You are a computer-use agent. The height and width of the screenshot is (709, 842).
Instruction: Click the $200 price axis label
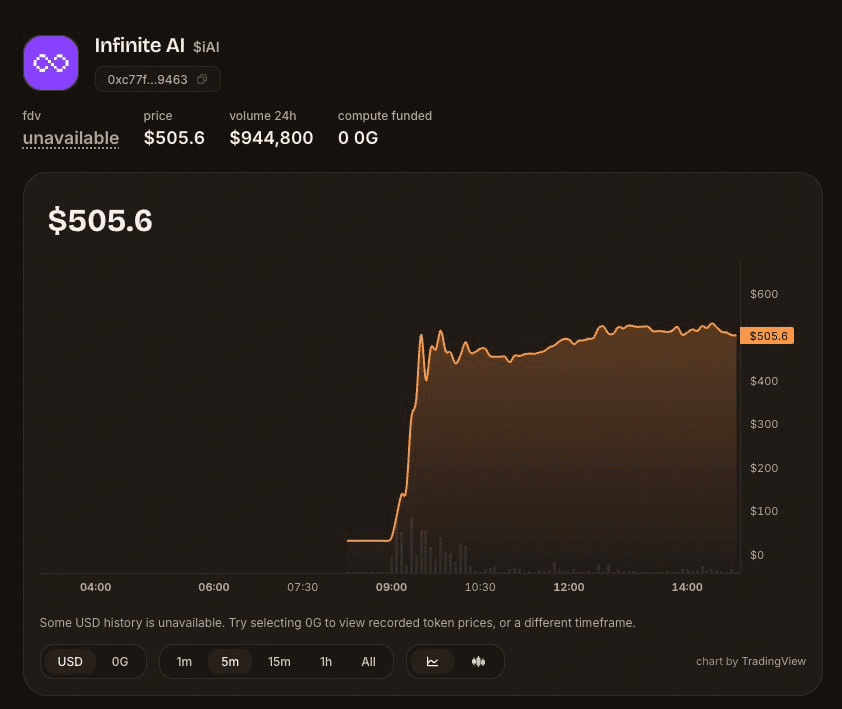[x=764, y=468]
